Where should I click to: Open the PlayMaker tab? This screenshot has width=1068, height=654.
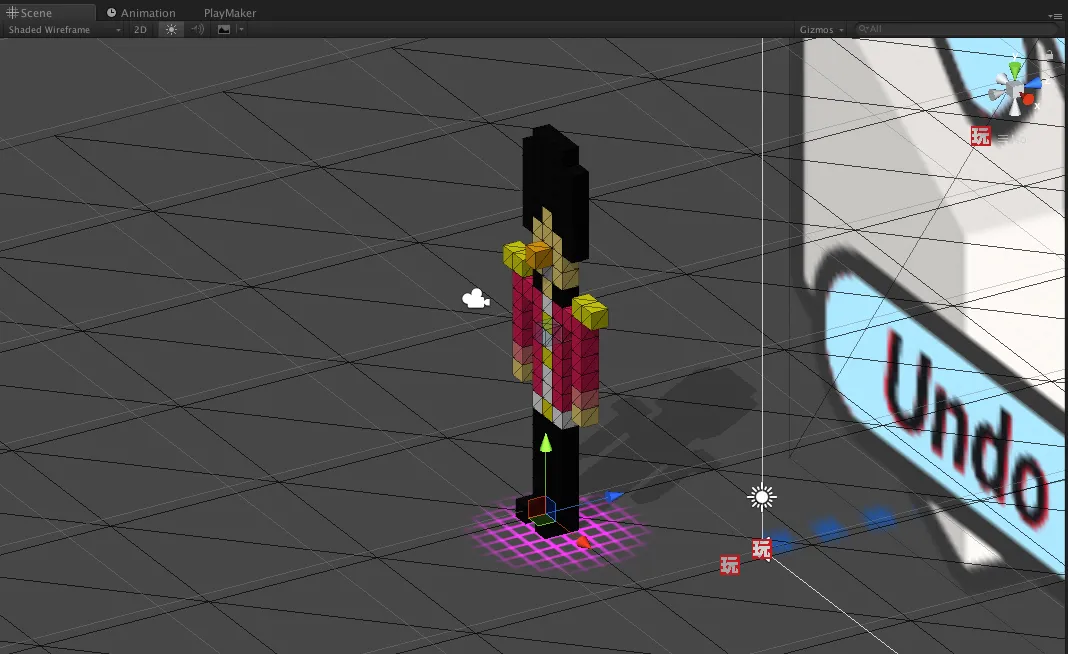coord(230,12)
